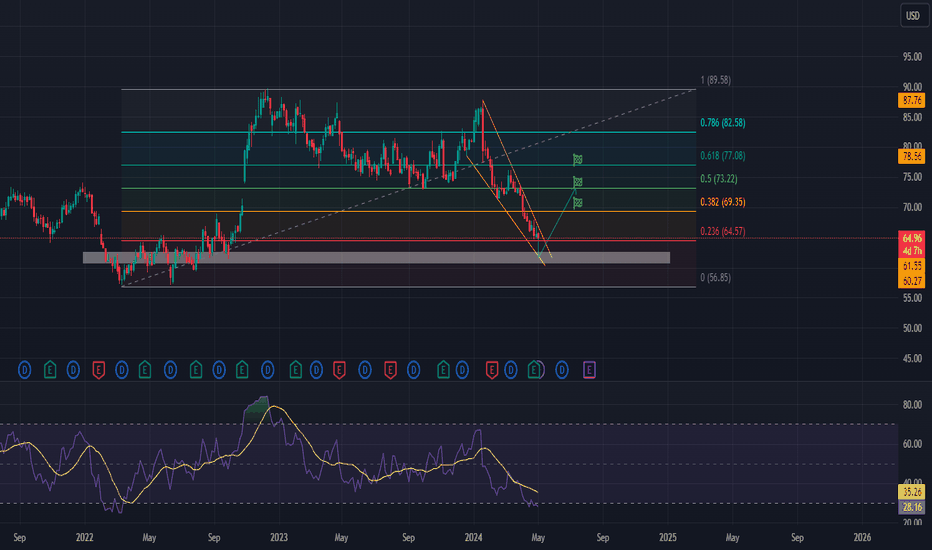This screenshot has height=550, width=932.
Task: Click the yellow 35.26 RSI average value
Action: [x=911, y=492]
